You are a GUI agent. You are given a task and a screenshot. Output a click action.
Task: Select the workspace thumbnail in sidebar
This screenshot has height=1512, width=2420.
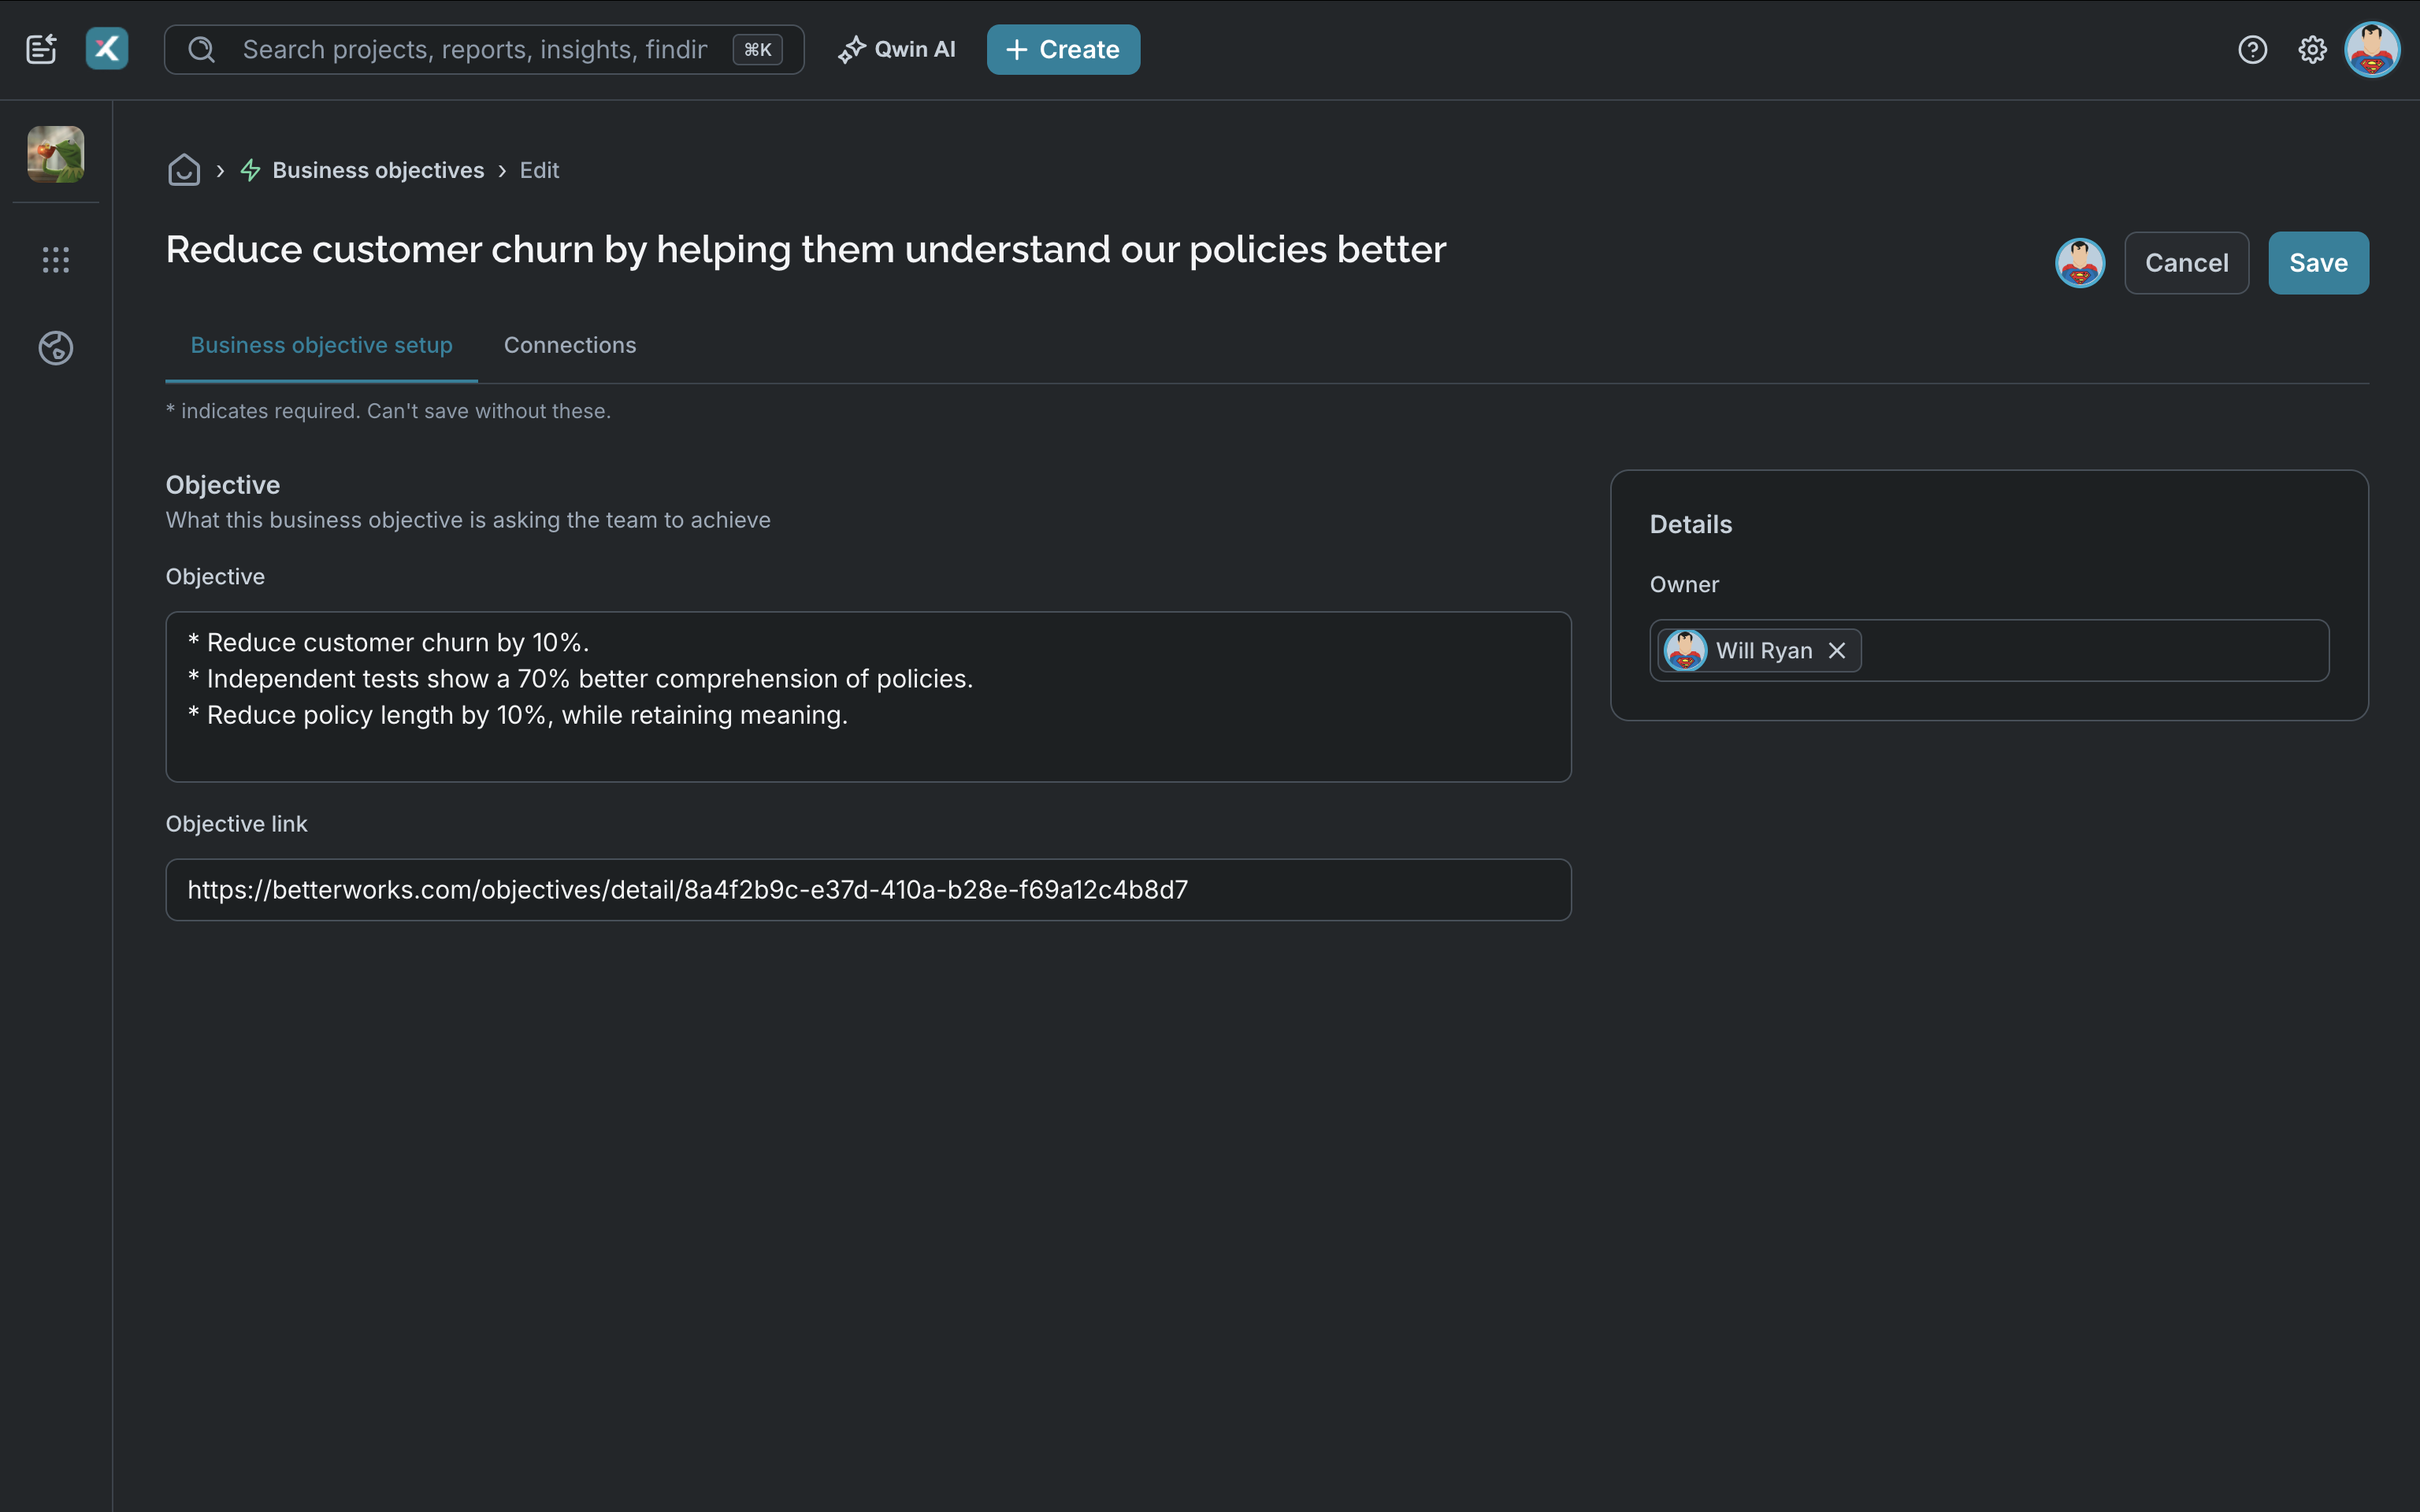[56, 154]
